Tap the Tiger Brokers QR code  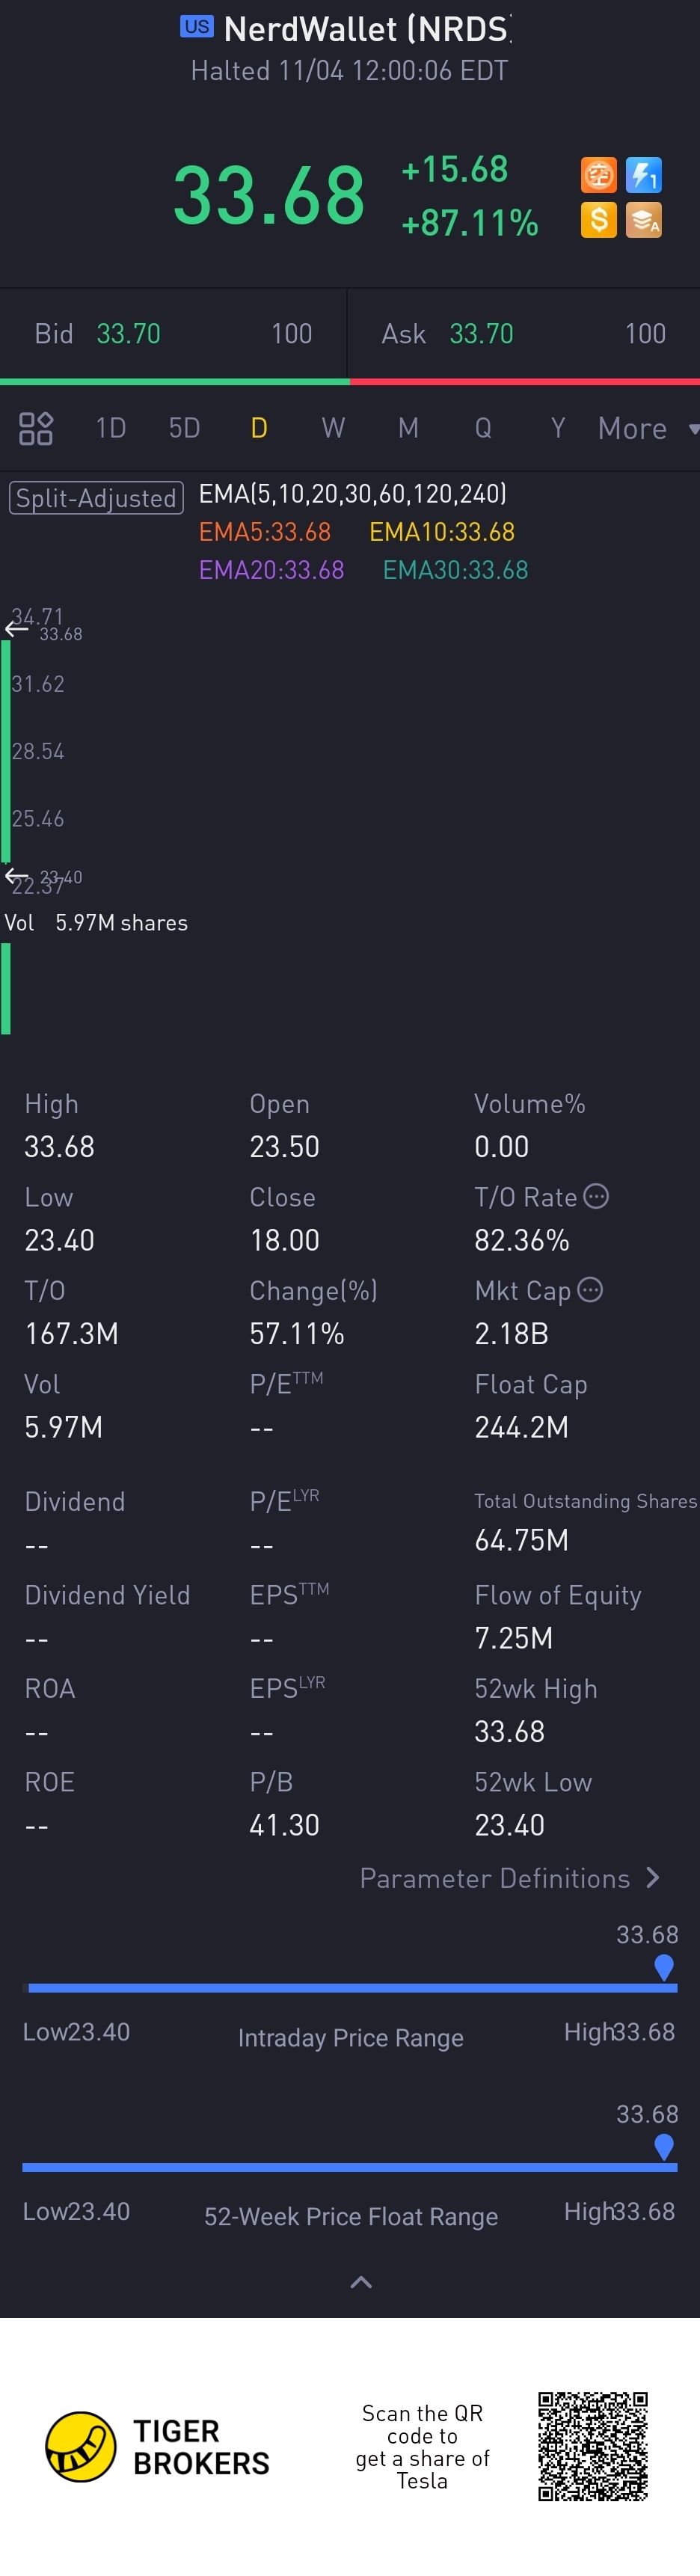click(x=593, y=2446)
